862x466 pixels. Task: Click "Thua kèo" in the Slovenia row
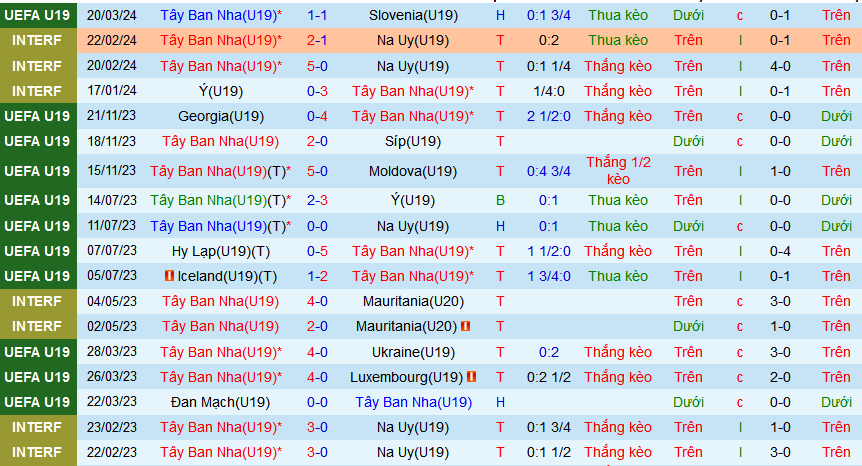(618, 15)
